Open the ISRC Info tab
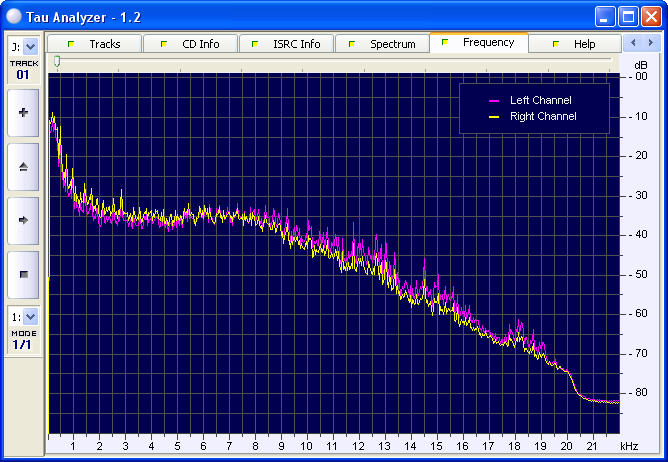 click(x=286, y=44)
